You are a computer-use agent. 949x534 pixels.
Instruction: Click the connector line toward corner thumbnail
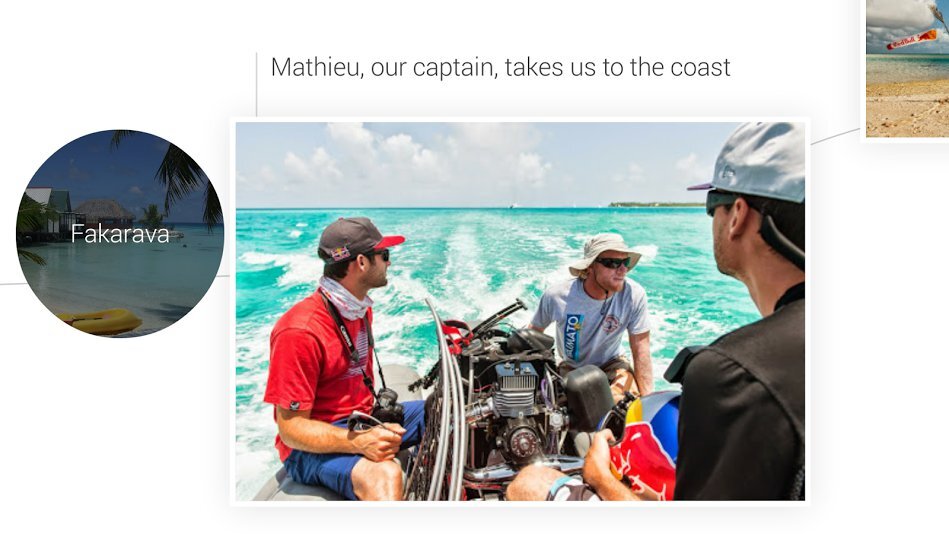click(x=835, y=137)
